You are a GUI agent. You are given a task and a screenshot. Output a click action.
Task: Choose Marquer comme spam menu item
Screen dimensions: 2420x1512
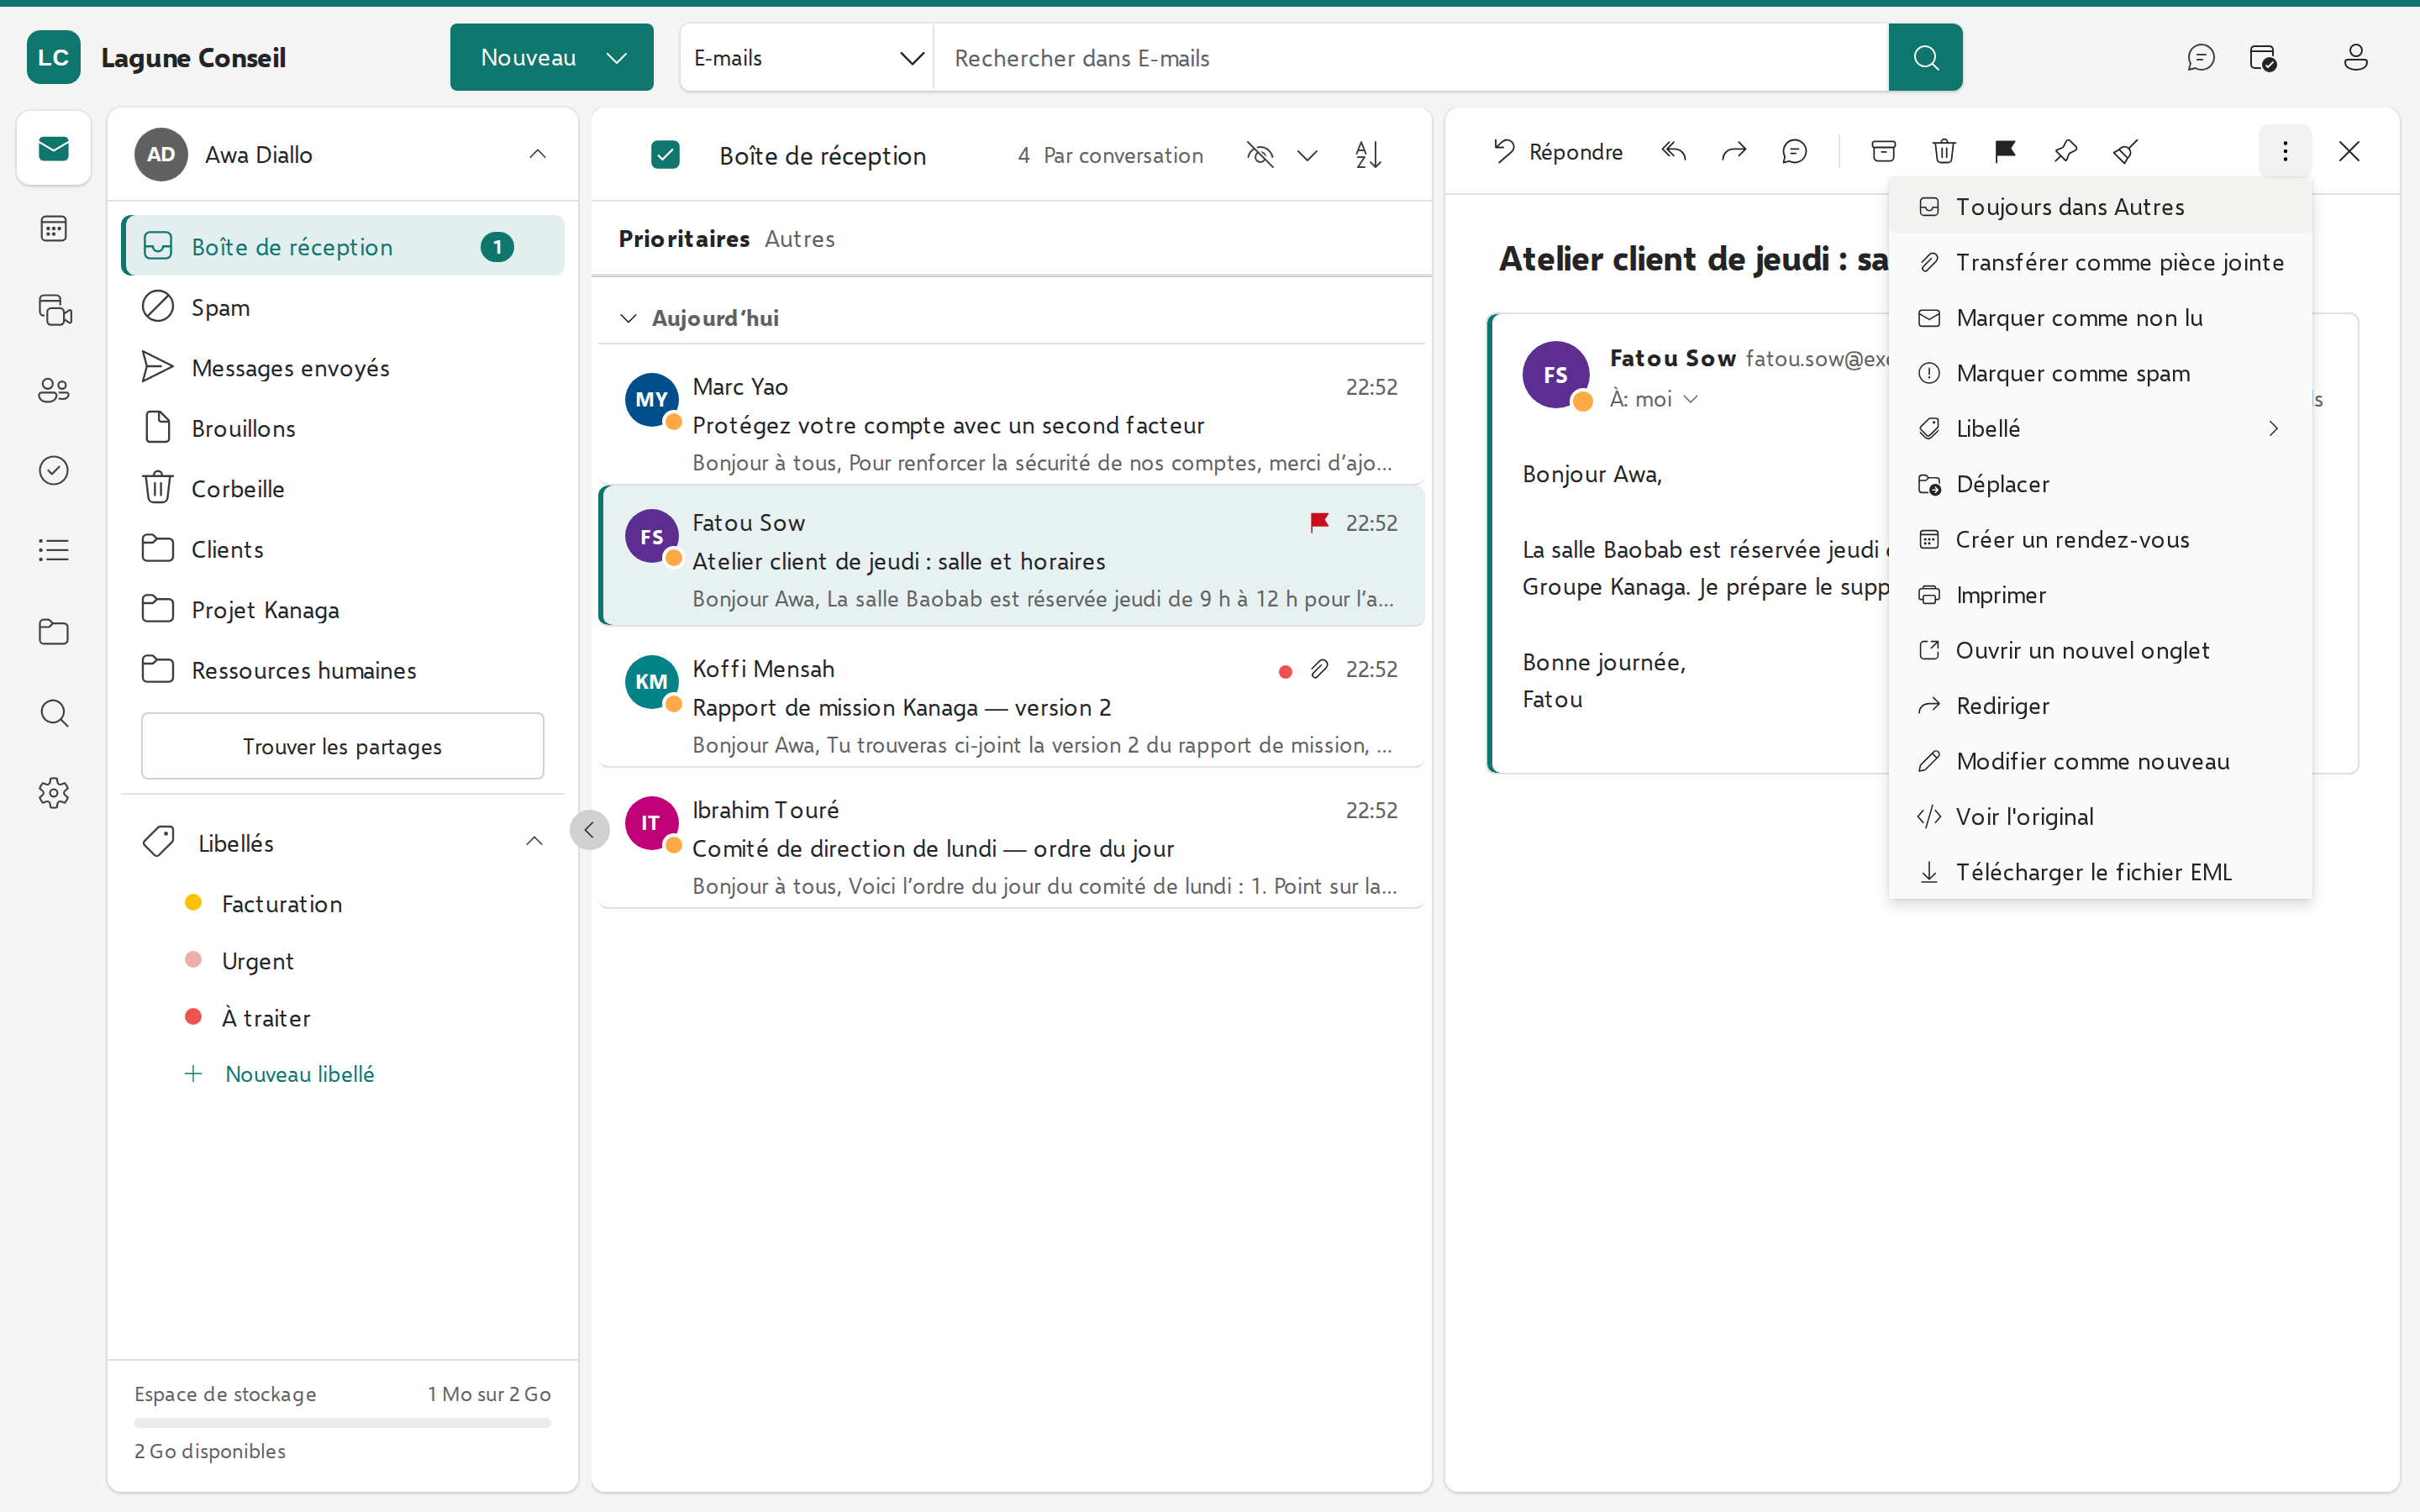[x=2100, y=373]
